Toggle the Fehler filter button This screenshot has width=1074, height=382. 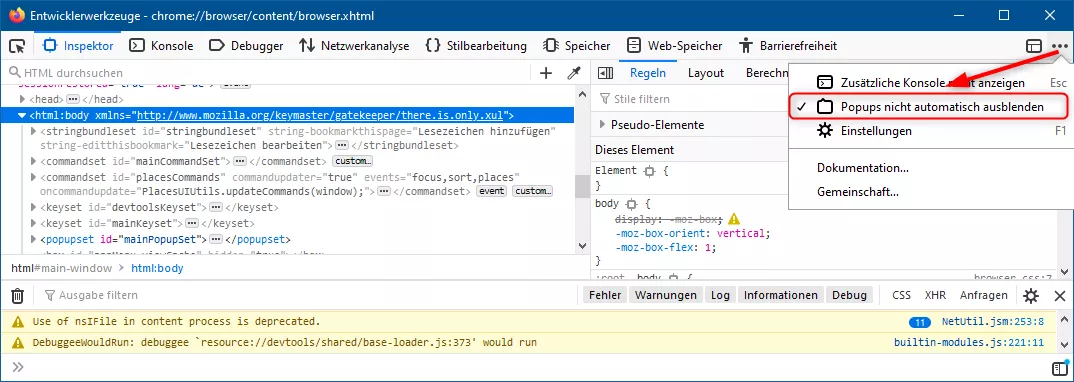click(x=605, y=295)
